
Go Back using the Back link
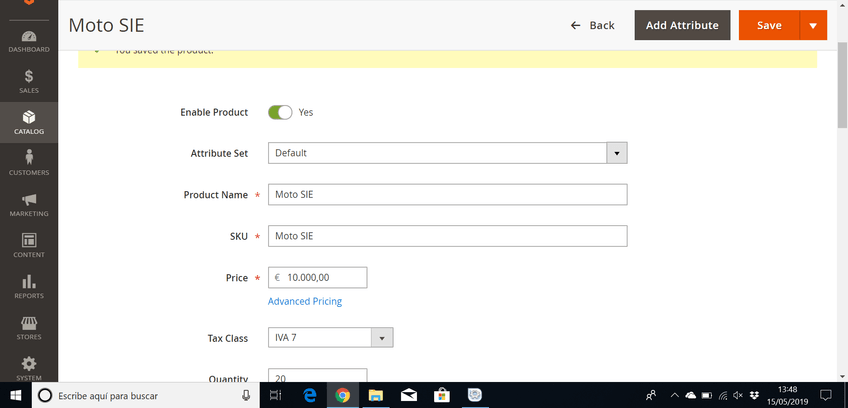pos(593,25)
